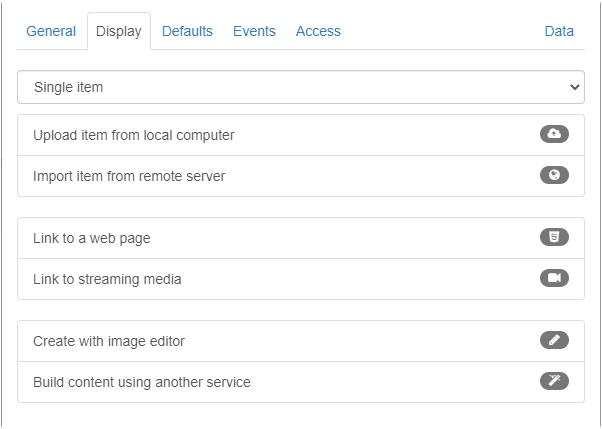Image resolution: width=602 pixels, height=429 pixels.
Task: Choose Upload item from local computer
Action: pyautogui.click(x=301, y=135)
